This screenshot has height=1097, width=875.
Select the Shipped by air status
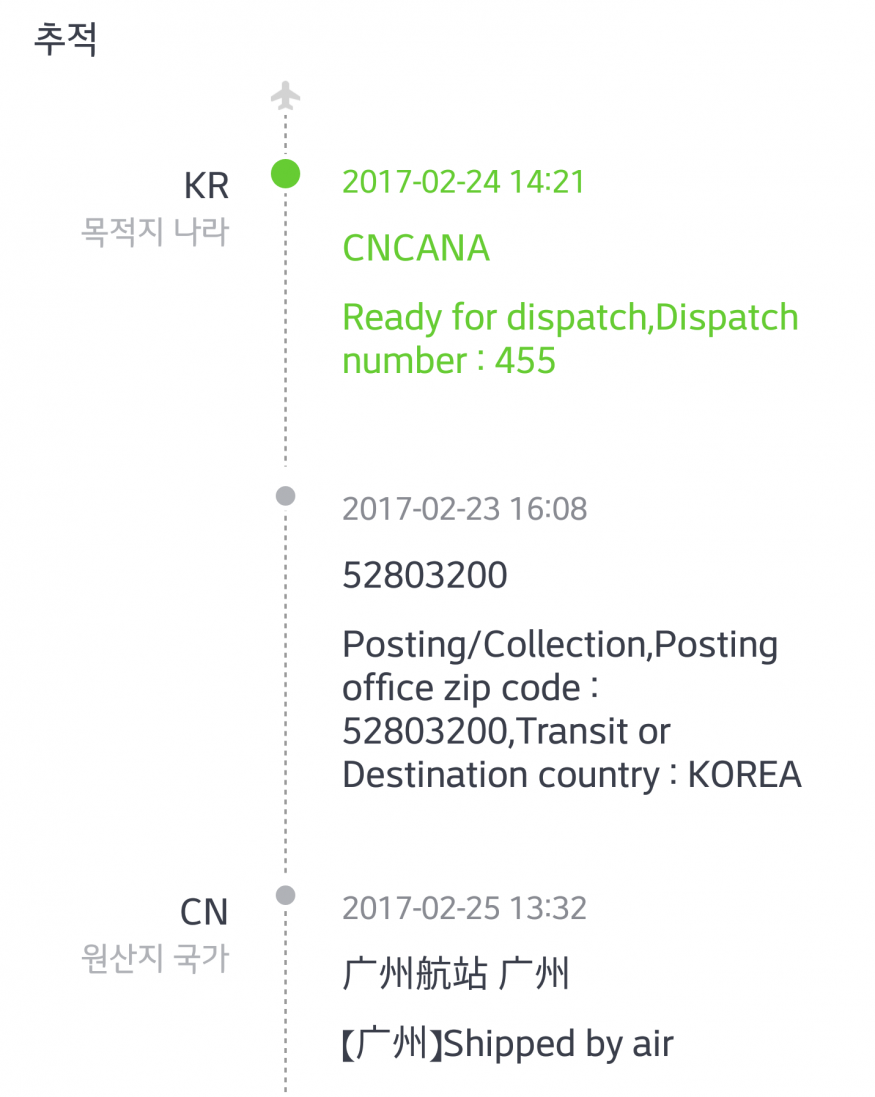(508, 1044)
